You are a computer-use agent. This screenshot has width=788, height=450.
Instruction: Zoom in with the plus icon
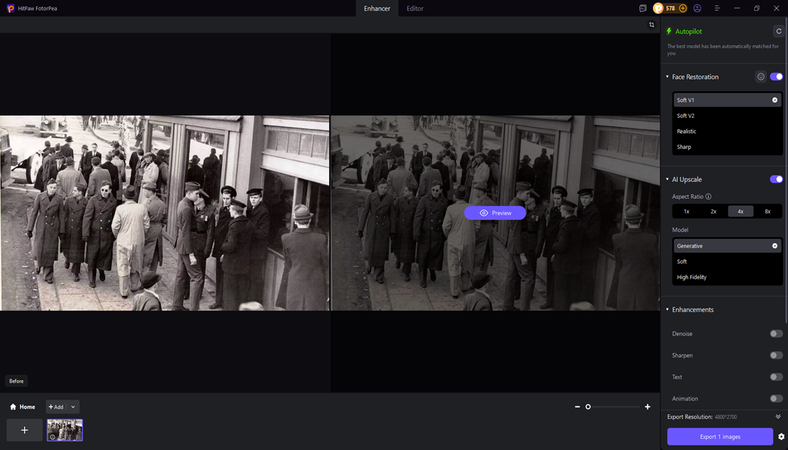click(x=647, y=407)
